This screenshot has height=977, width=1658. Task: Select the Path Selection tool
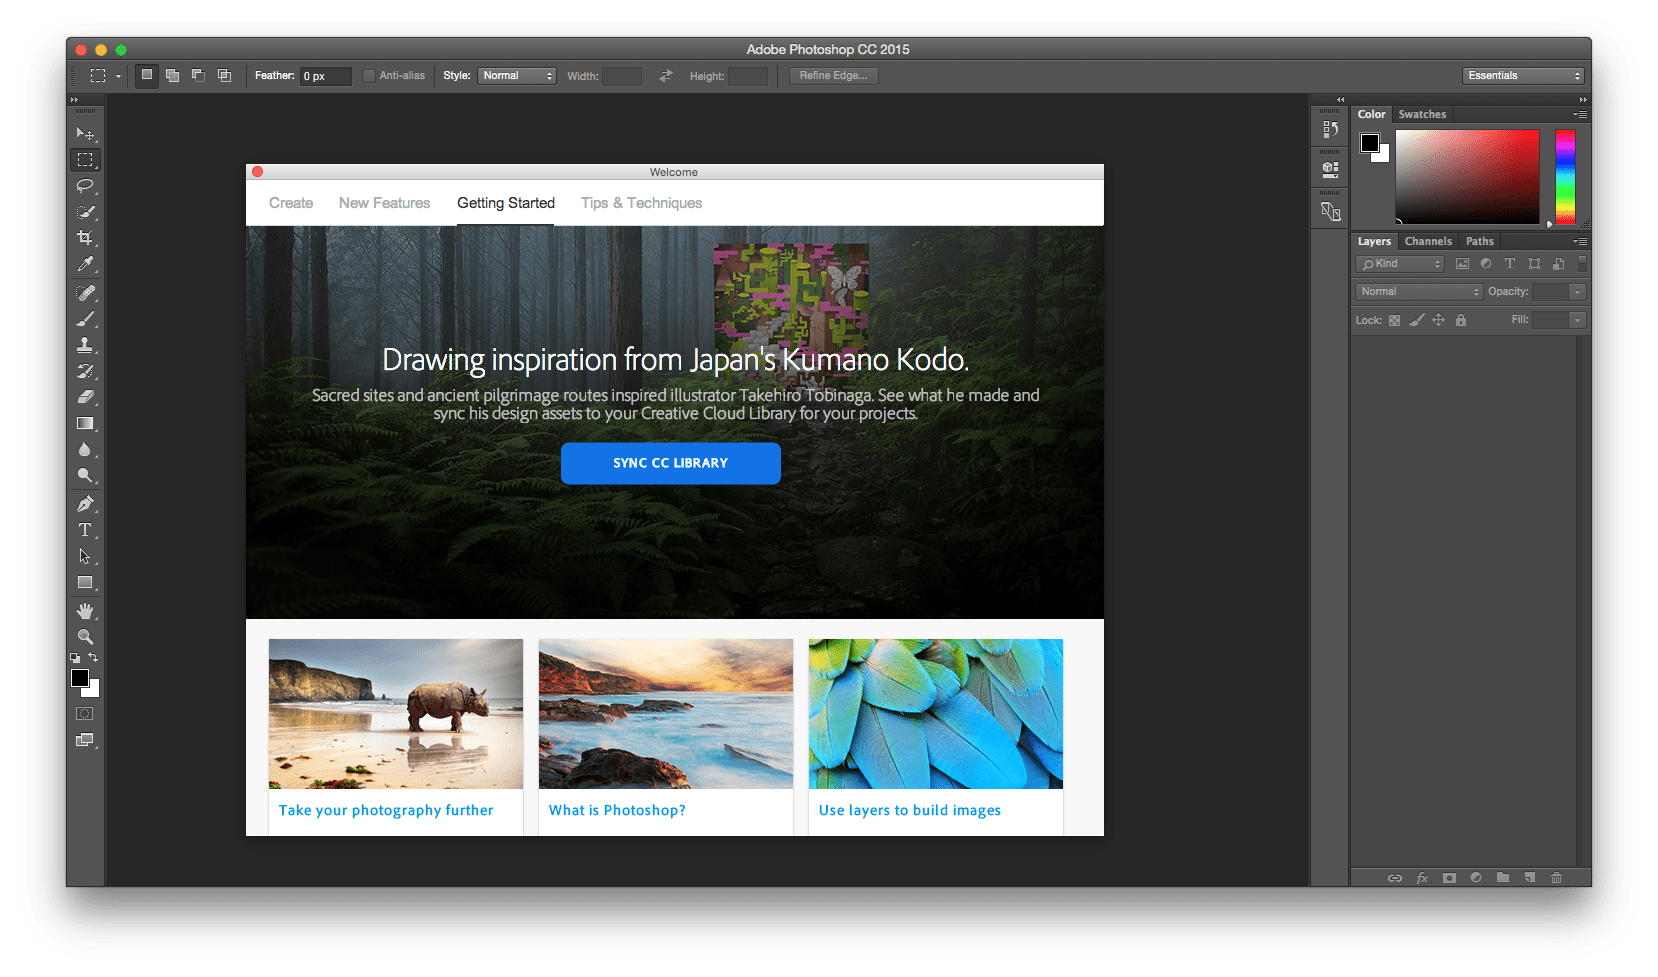point(85,556)
